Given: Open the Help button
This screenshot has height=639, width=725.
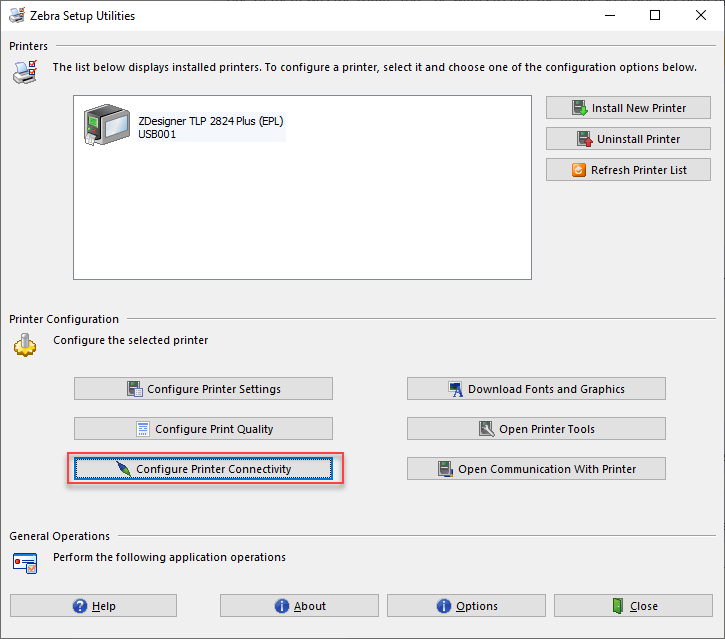Looking at the screenshot, I should pos(93,606).
